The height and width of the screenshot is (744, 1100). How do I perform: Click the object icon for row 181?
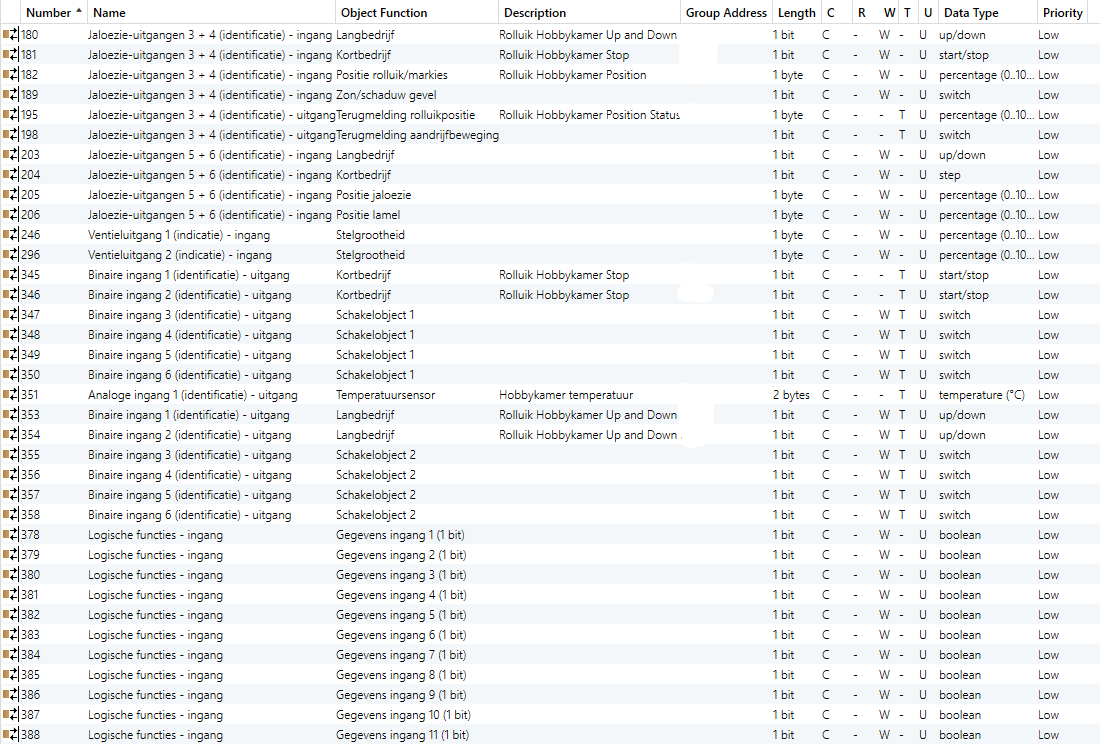click(x=11, y=55)
